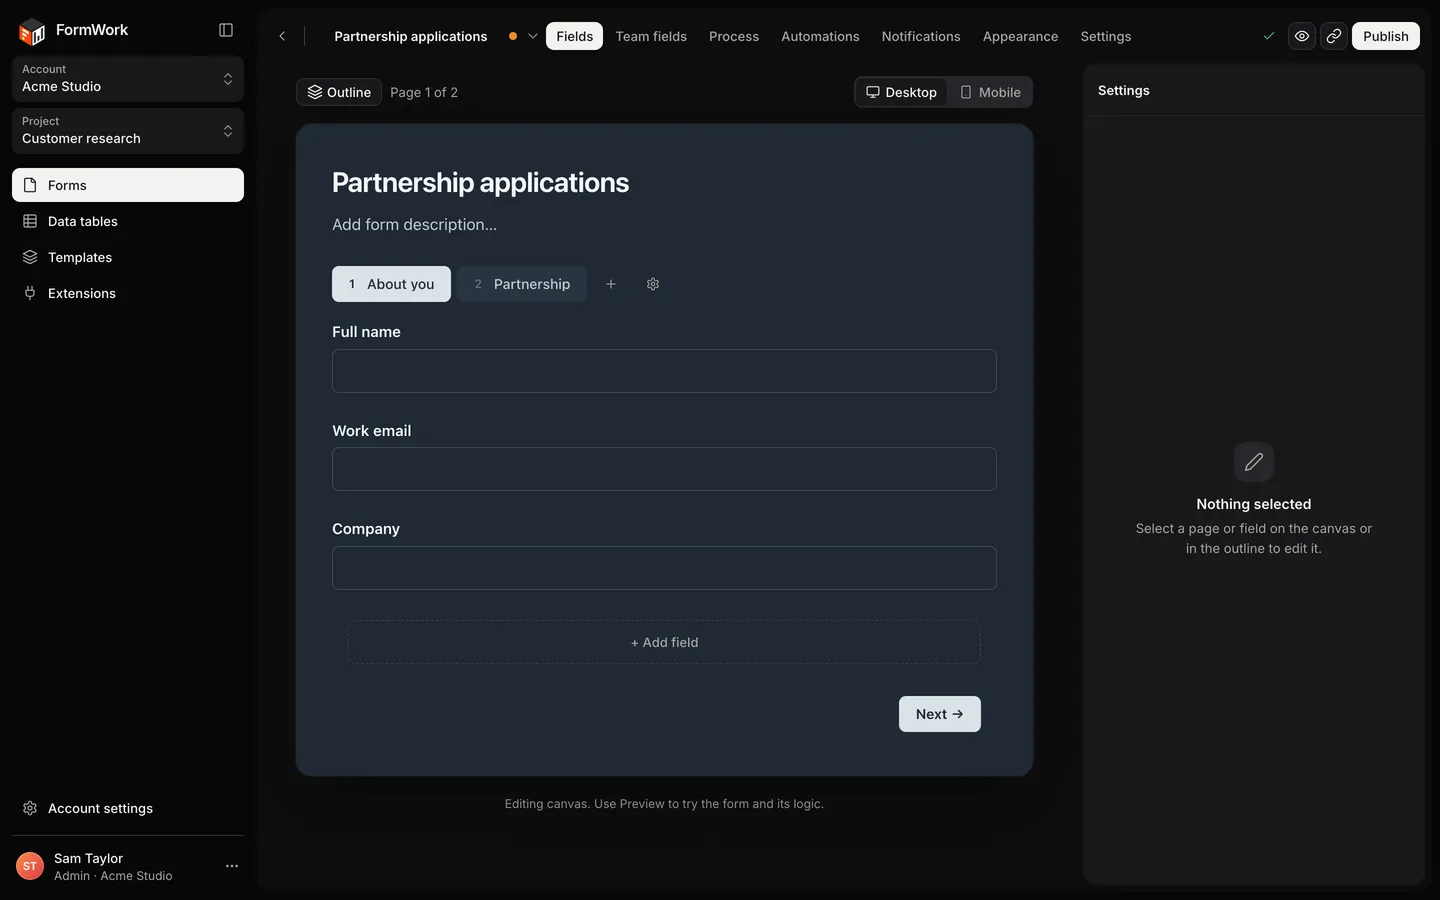
Task: Click the Add form description placeholder
Action: pos(414,225)
